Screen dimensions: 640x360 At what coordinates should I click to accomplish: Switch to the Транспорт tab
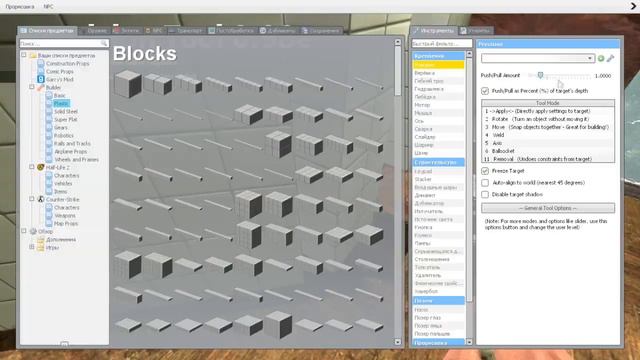coord(185,31)
